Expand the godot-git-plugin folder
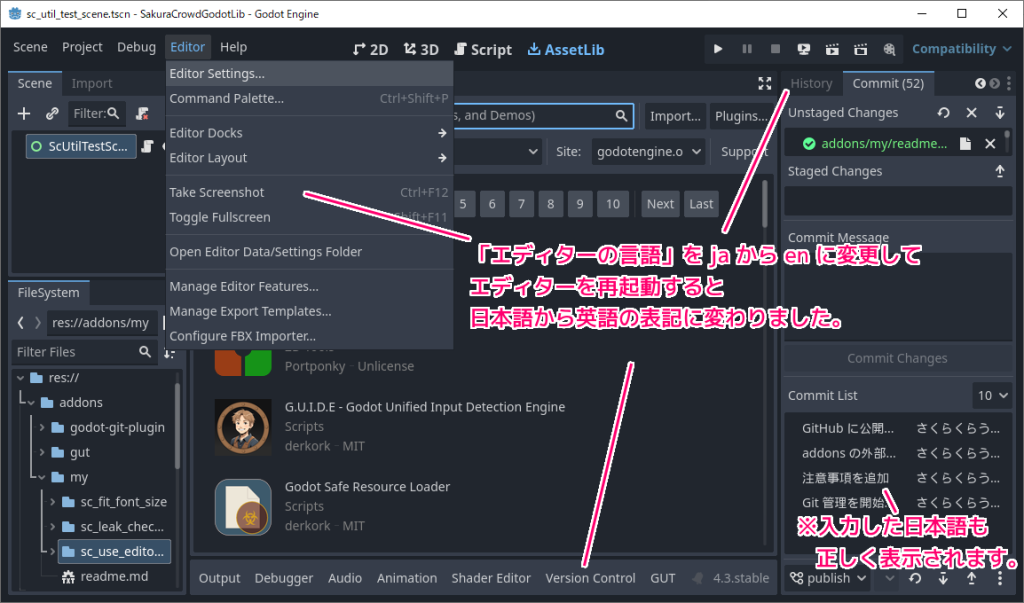 click(x=42, y=427)
